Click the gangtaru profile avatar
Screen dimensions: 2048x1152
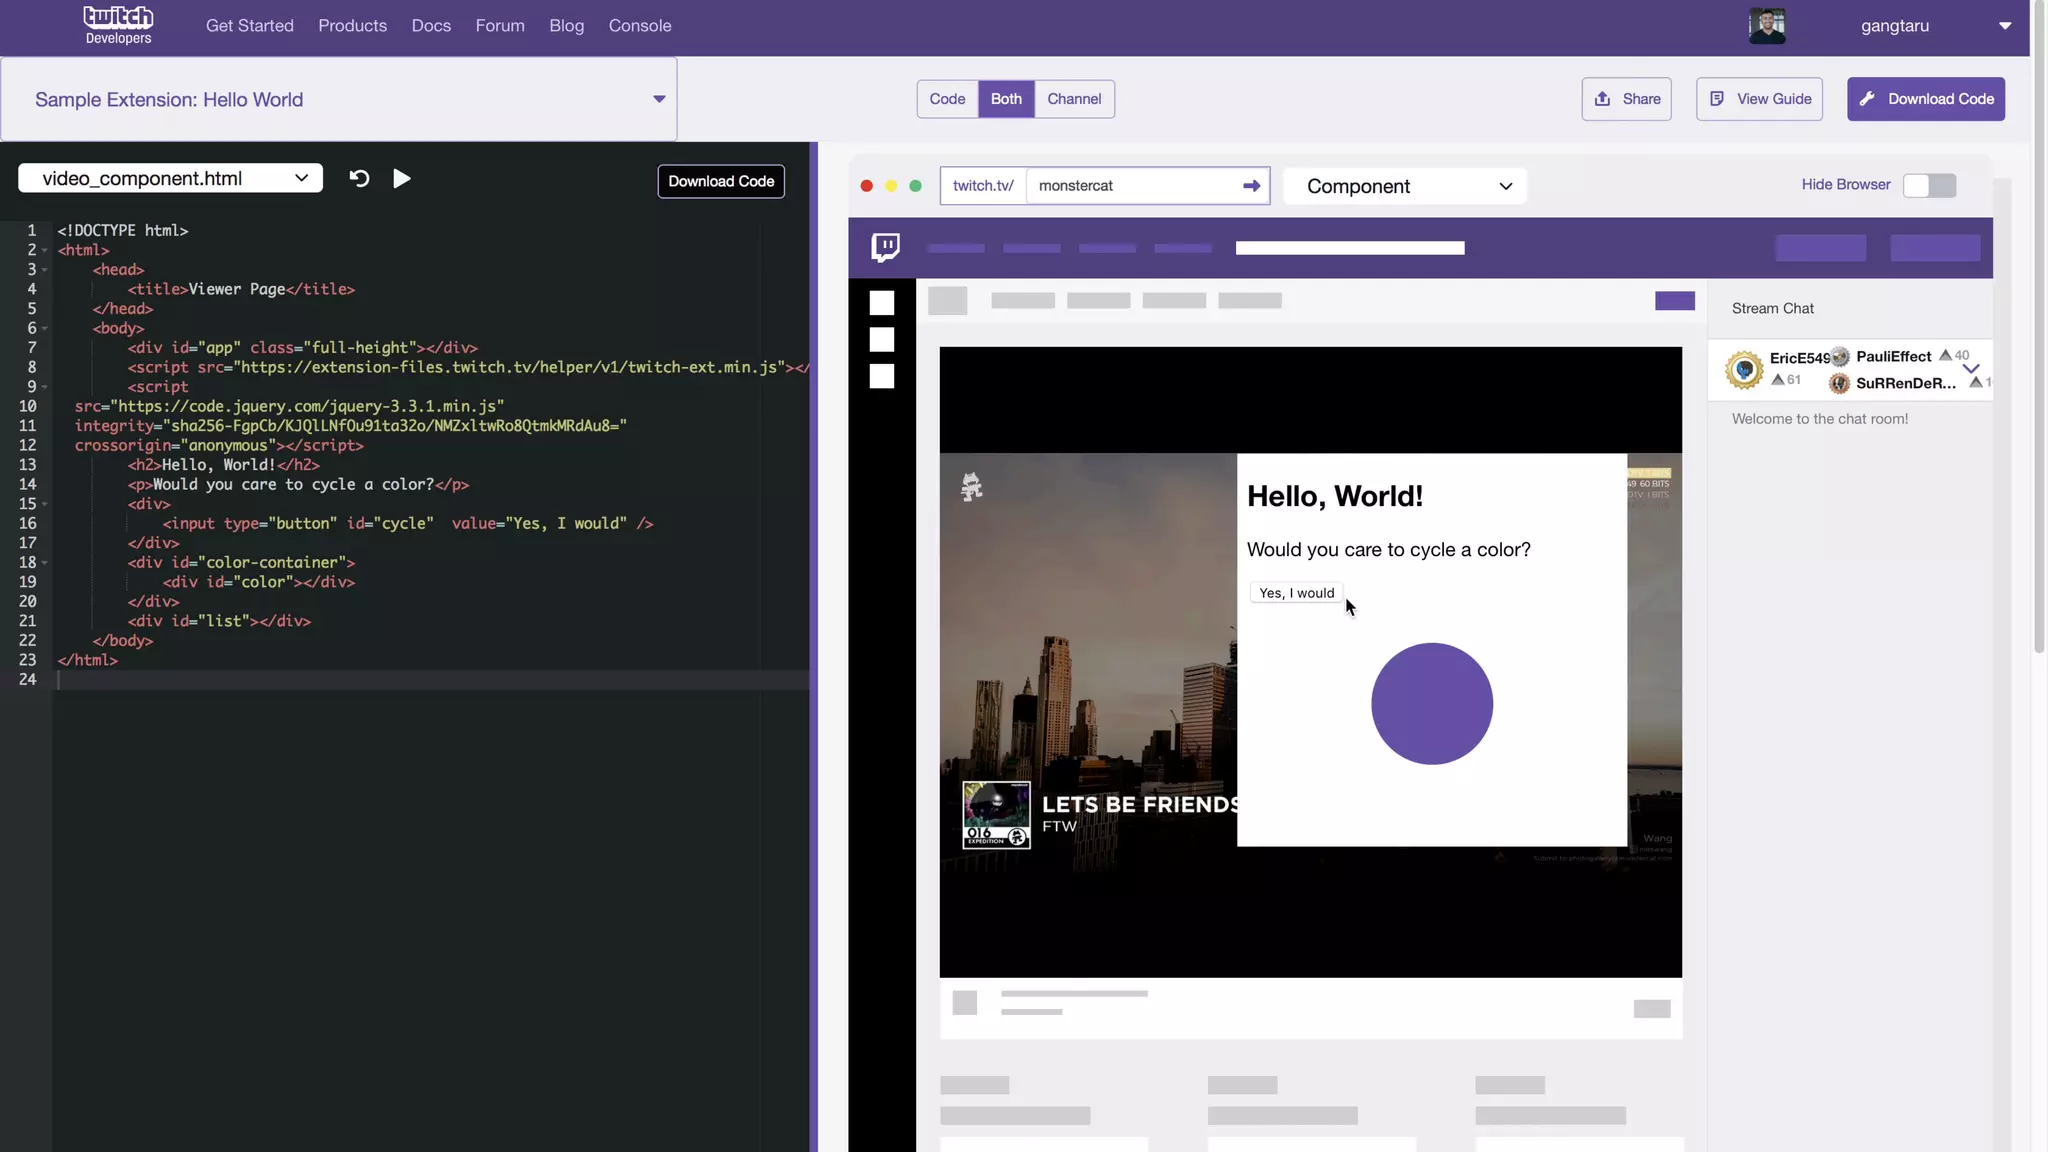click(x=1767, y=26)
